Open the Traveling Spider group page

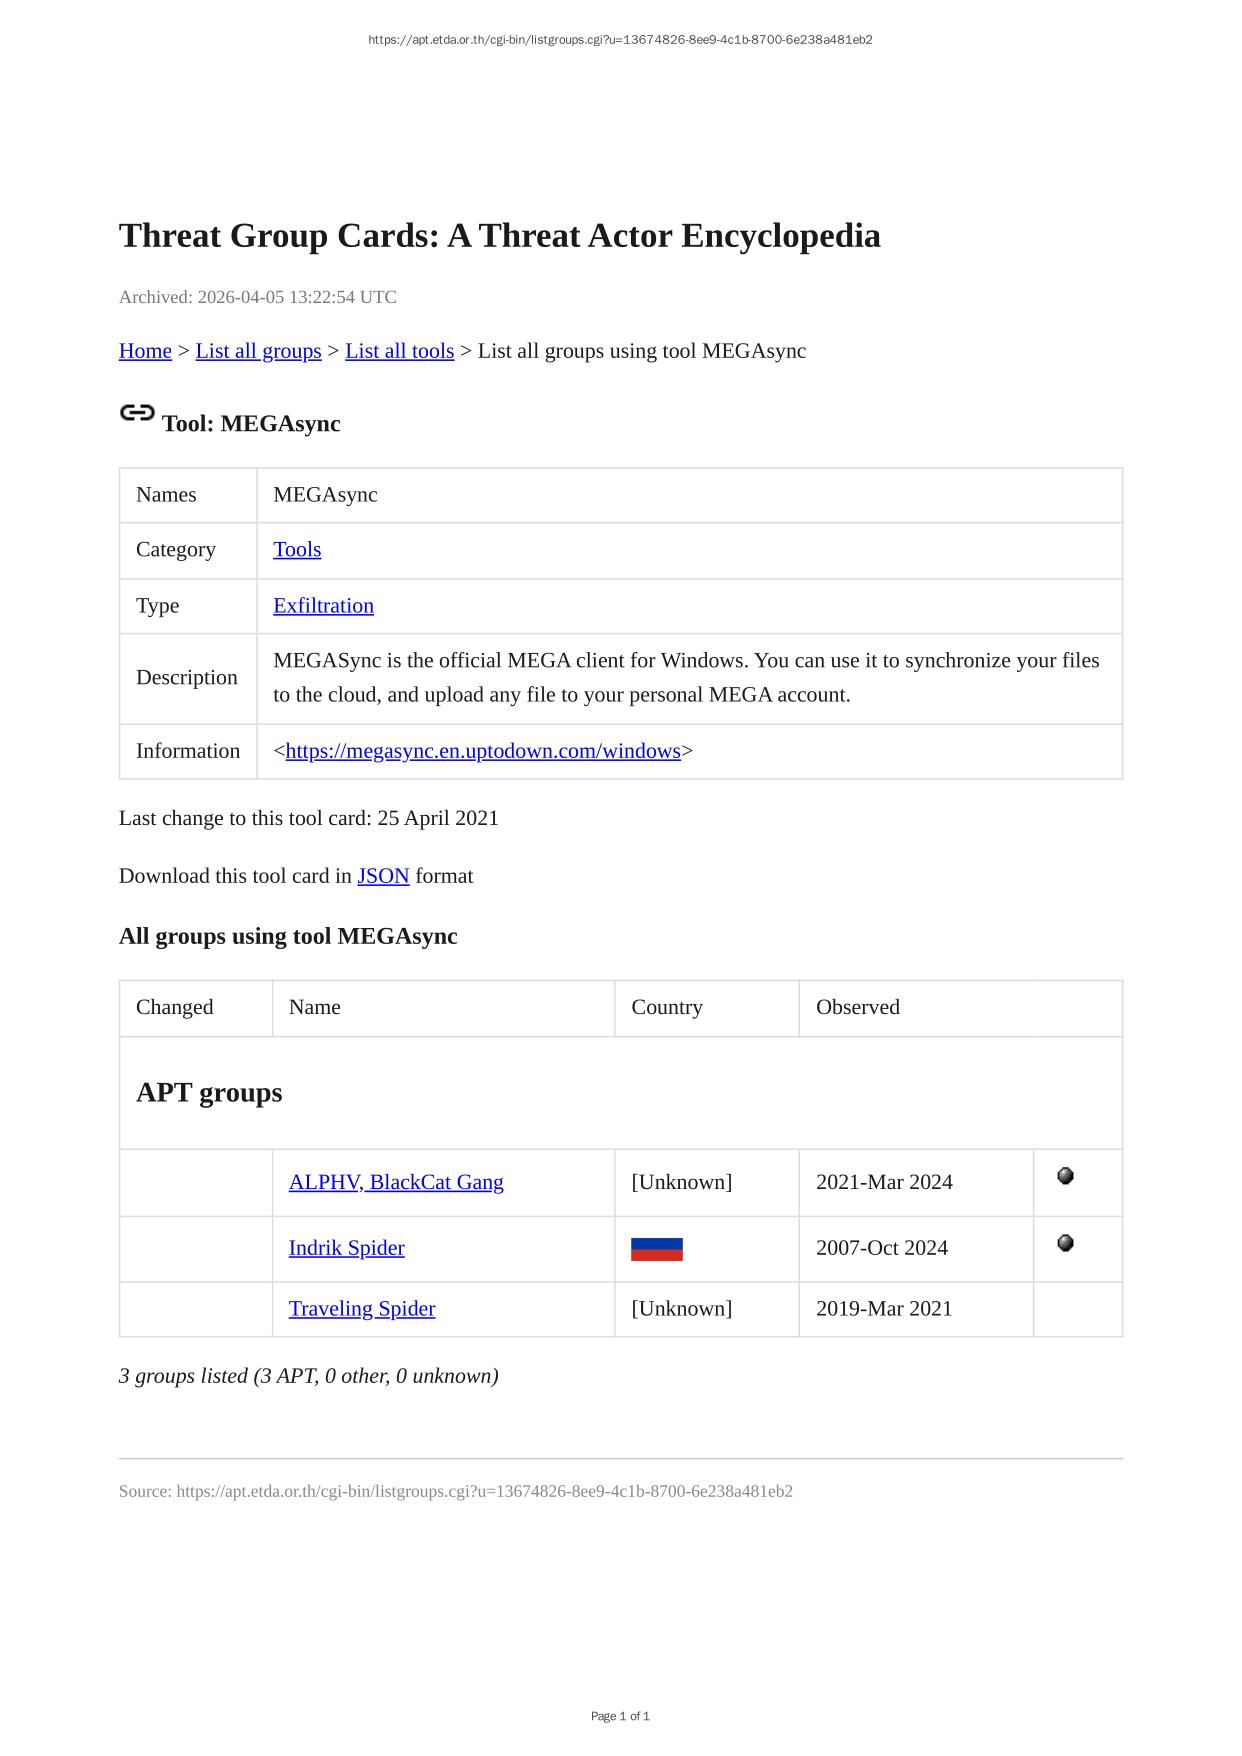click(x=362, y=1309)
